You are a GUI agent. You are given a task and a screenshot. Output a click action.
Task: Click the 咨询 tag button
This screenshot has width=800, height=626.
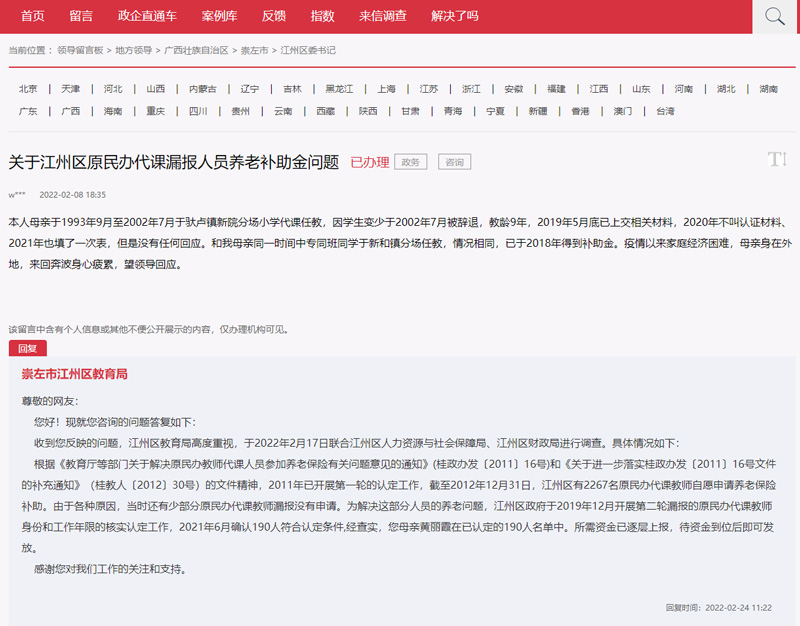click(454, 162)
